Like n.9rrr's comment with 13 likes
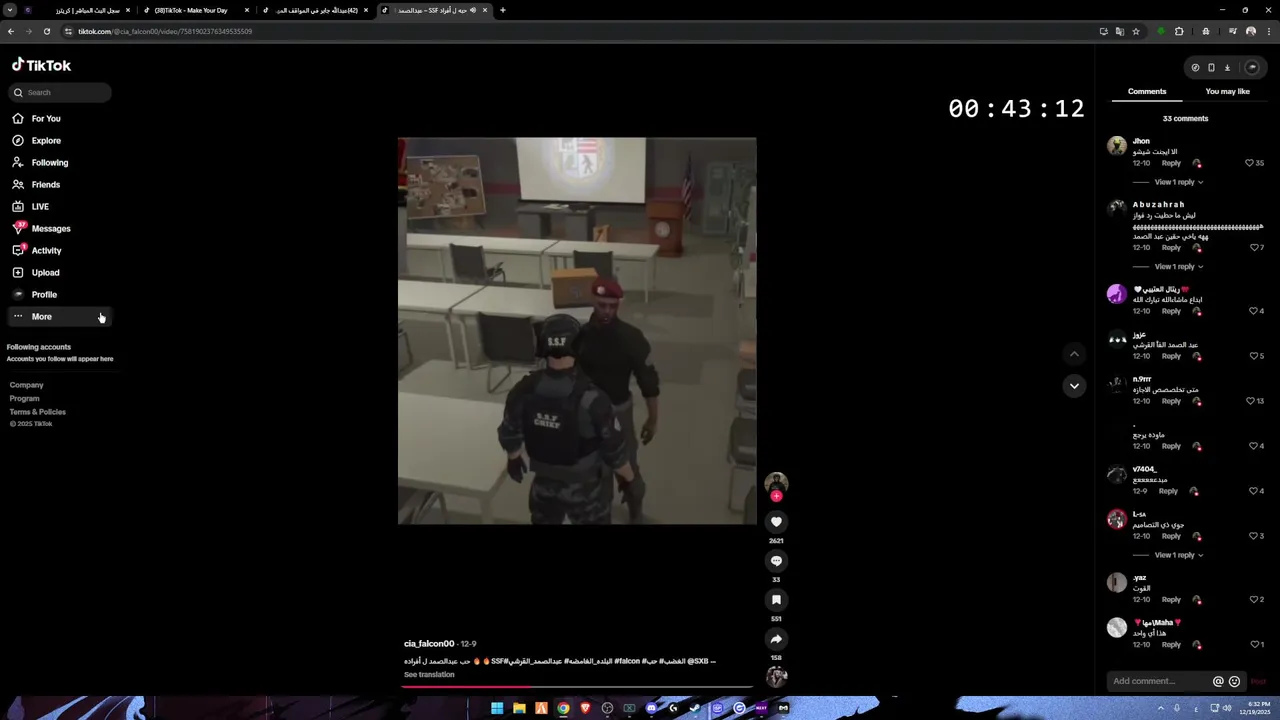This screenshot has width=1280, height=720. pos(1250,401)
